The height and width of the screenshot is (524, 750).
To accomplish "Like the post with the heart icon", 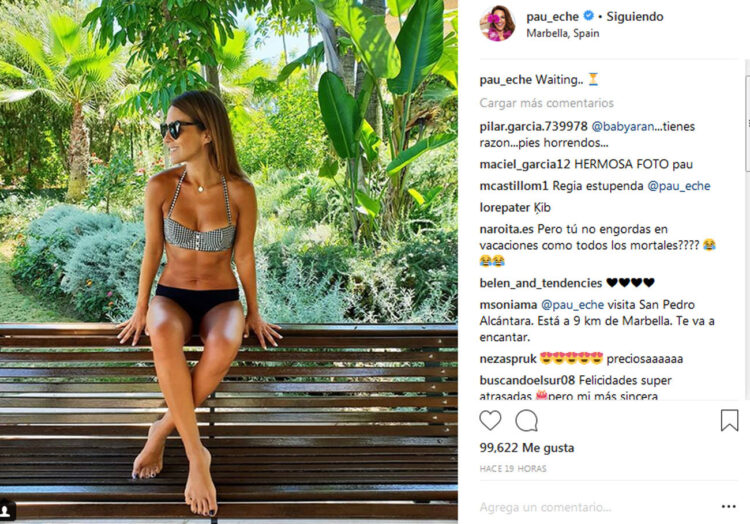I will (x=490, y=420).
